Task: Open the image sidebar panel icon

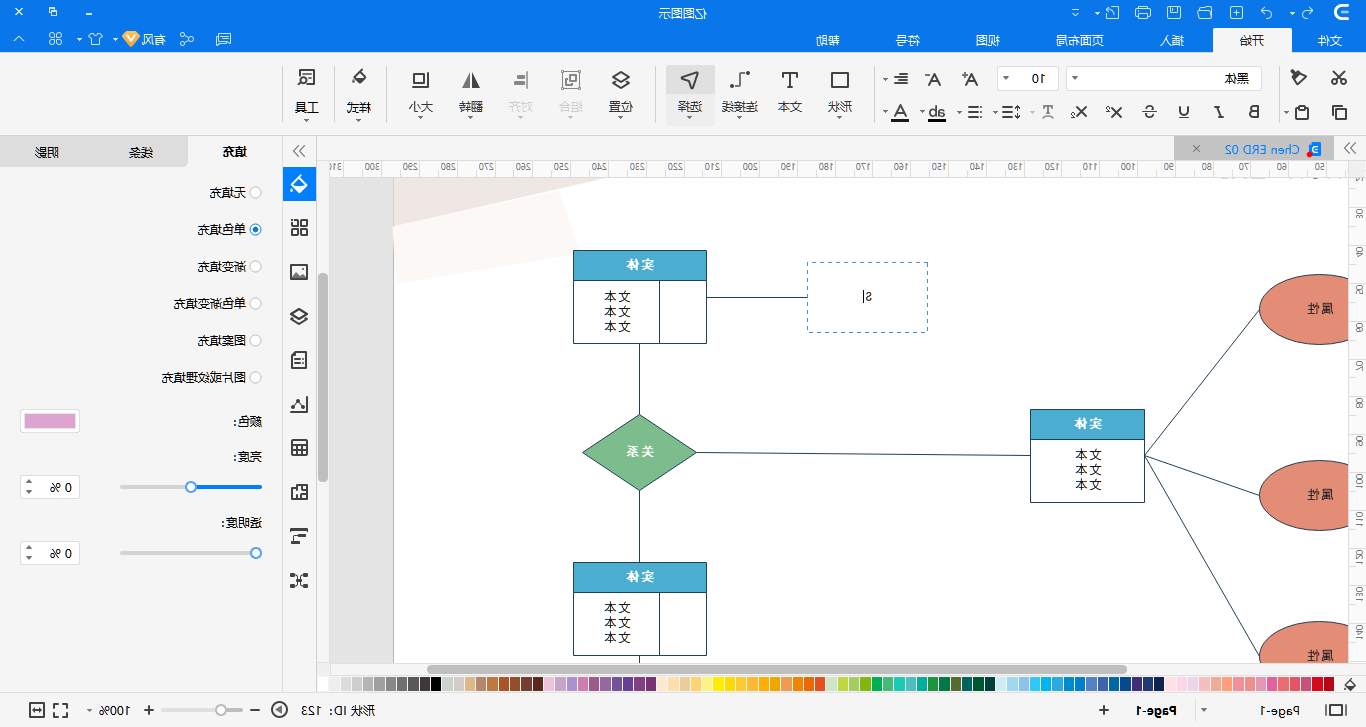Action: pos(299,272)
